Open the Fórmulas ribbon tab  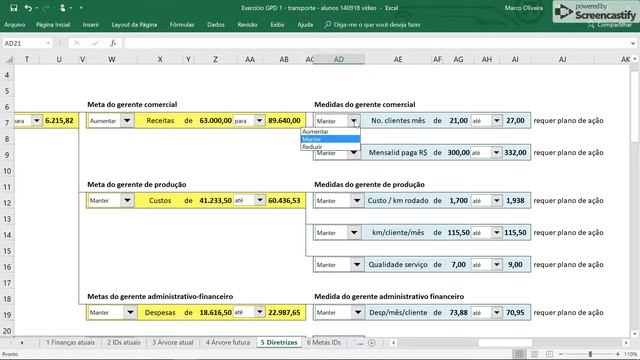[182, 24]
